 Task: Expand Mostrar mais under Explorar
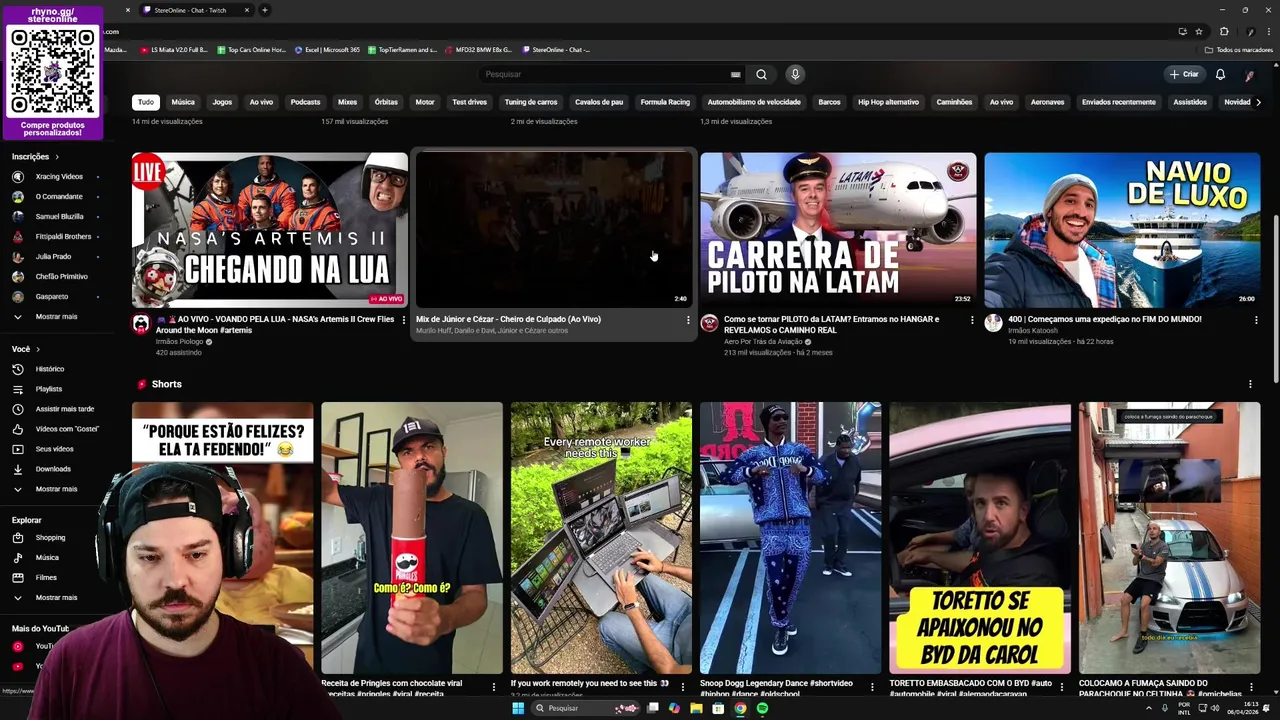pyautogui.click(x=56, y=598)
